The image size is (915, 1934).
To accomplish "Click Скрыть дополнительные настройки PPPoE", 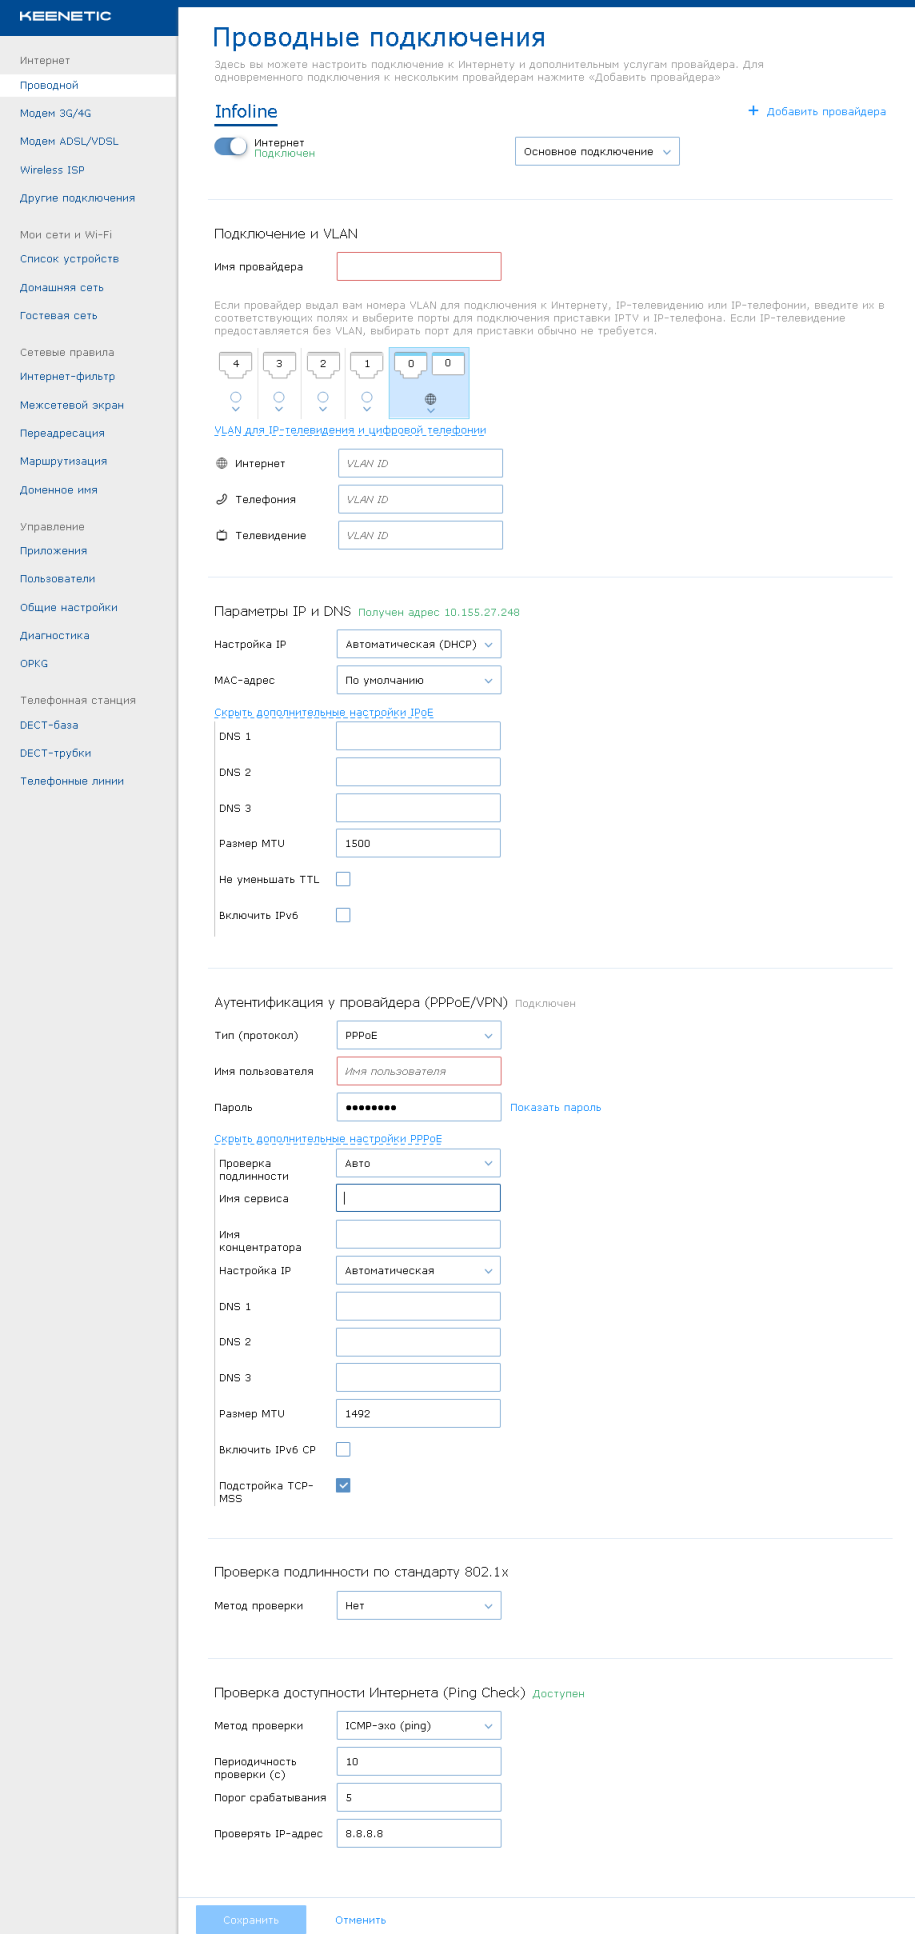I will tap(328, 1139).
